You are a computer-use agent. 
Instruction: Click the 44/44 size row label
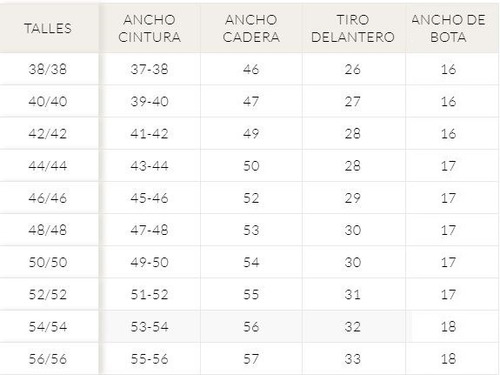48,166
